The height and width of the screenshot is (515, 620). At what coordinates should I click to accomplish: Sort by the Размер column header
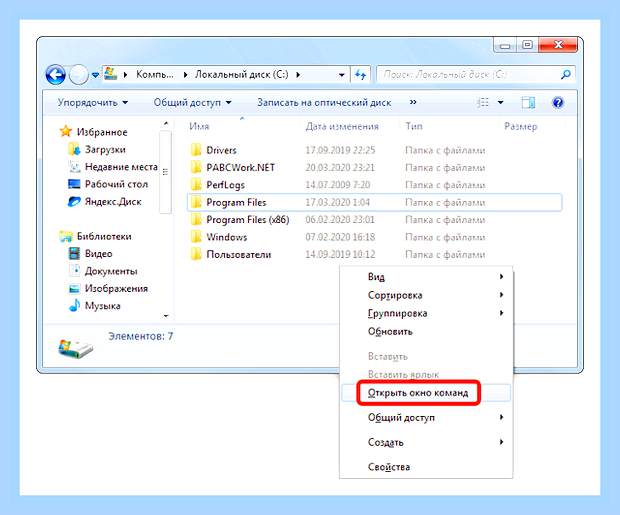point(520,127)
